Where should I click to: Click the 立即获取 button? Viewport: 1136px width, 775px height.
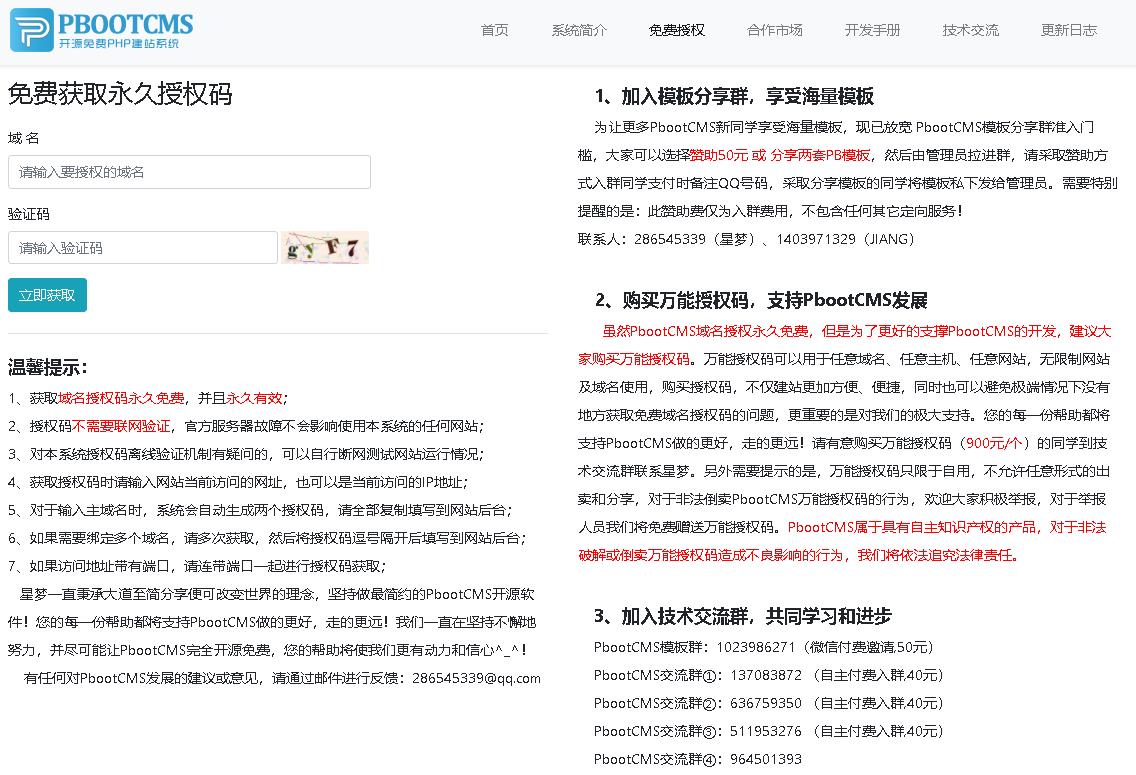coord(47,295)
